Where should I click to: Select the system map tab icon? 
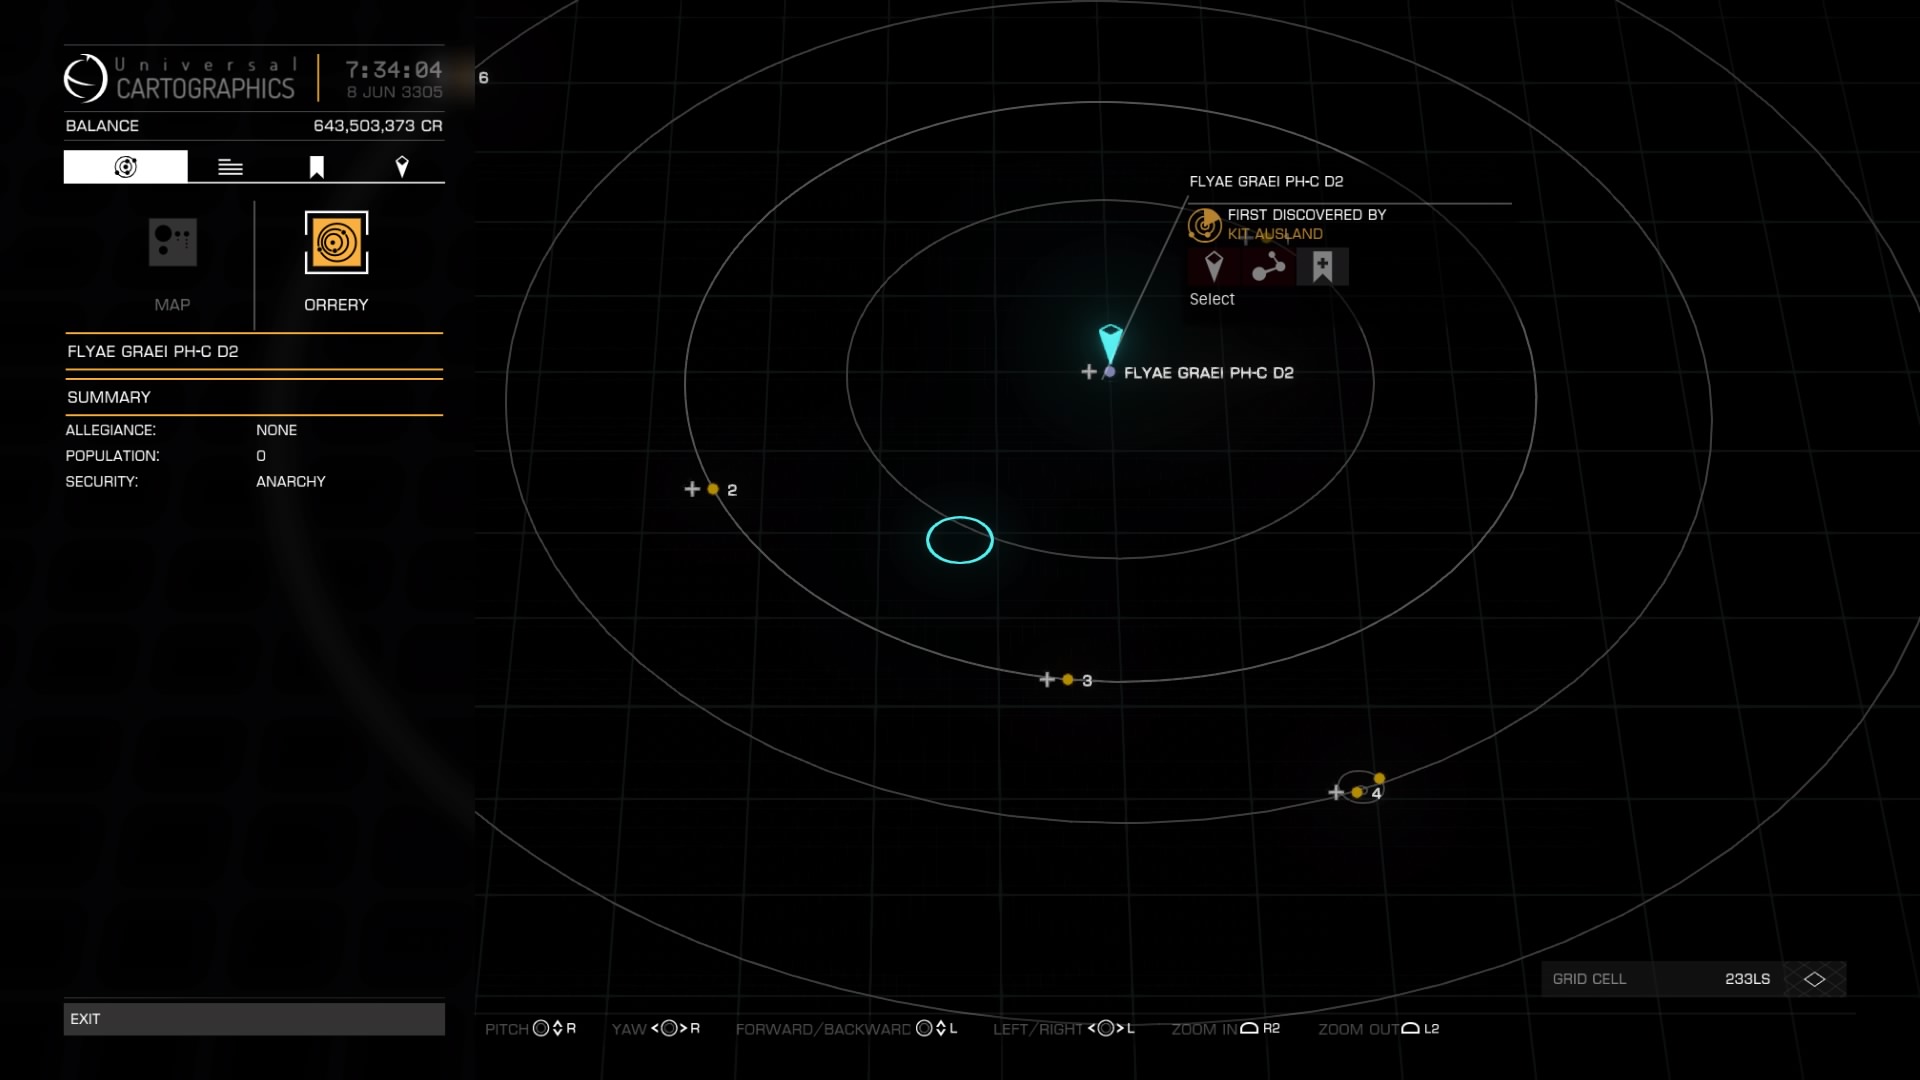125,167
